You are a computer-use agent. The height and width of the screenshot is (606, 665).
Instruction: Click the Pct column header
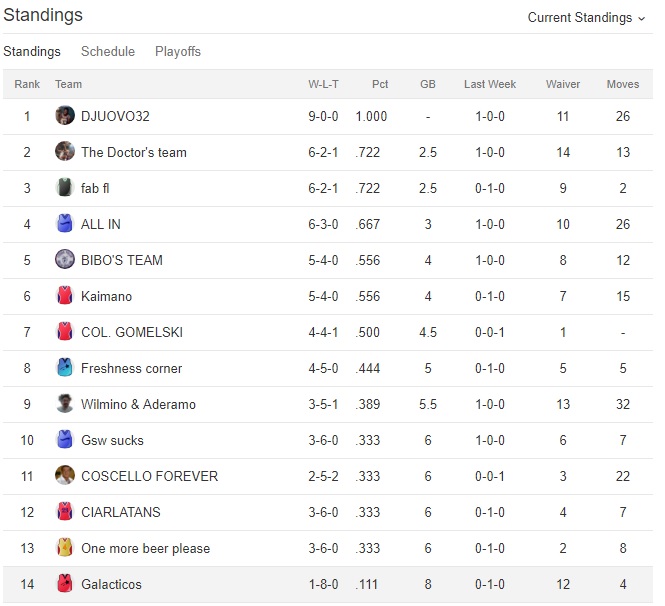point(380,84)
